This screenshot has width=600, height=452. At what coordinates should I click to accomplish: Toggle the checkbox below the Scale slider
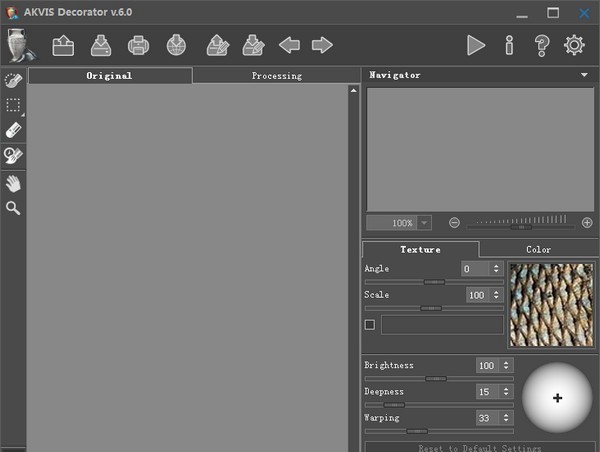(370, 325)
